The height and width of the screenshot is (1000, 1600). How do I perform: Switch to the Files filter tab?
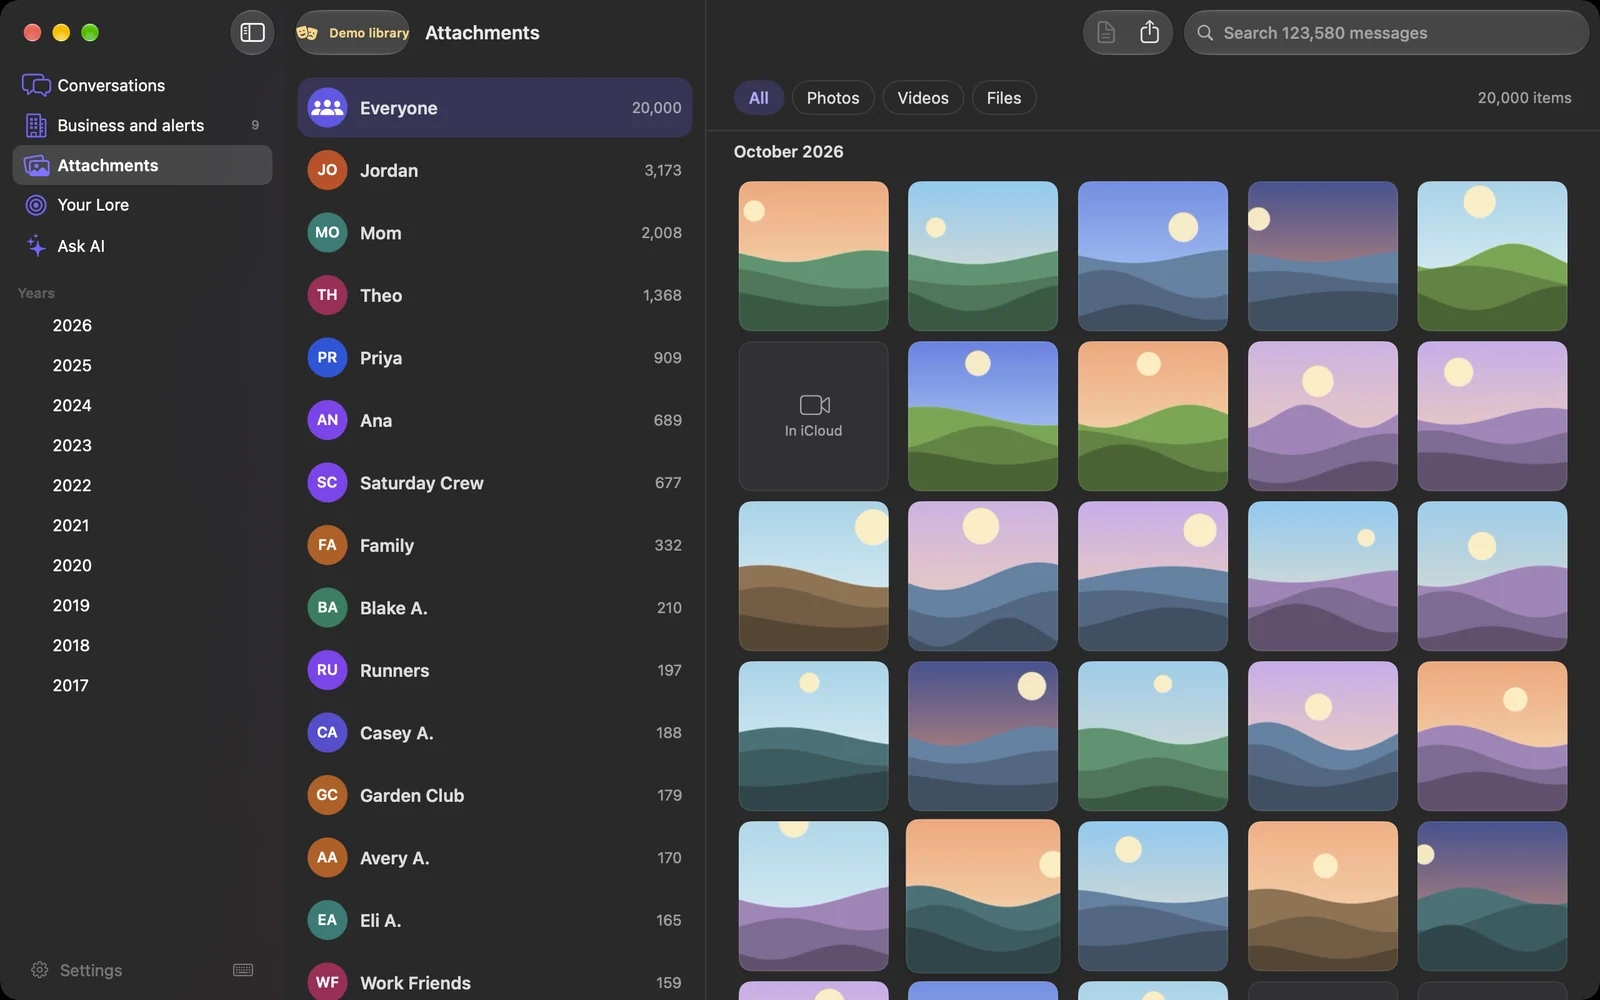1004,98
